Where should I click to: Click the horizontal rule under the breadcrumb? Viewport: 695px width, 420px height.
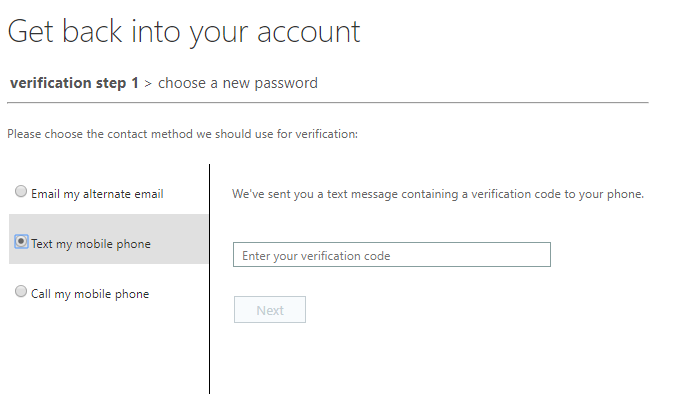328,103
